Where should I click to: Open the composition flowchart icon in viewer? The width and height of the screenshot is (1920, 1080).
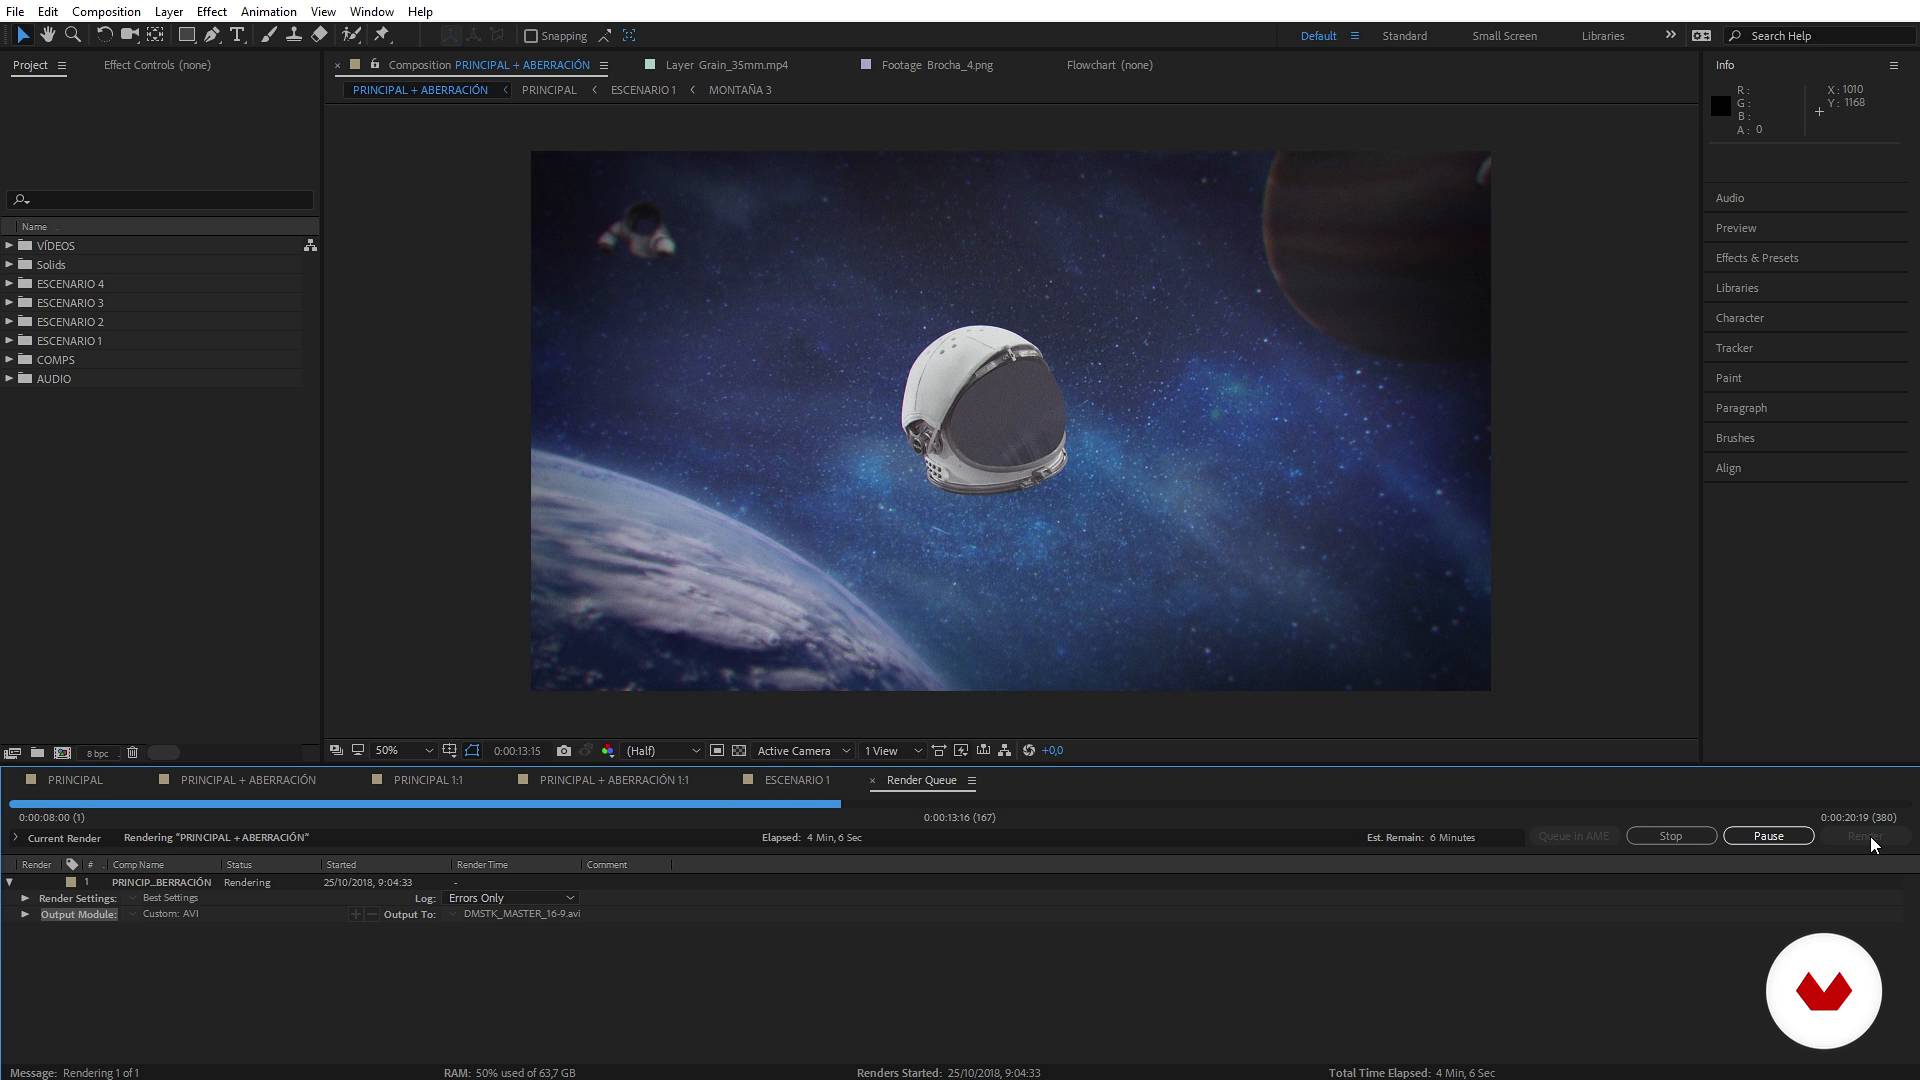(x=1005, y=751)
